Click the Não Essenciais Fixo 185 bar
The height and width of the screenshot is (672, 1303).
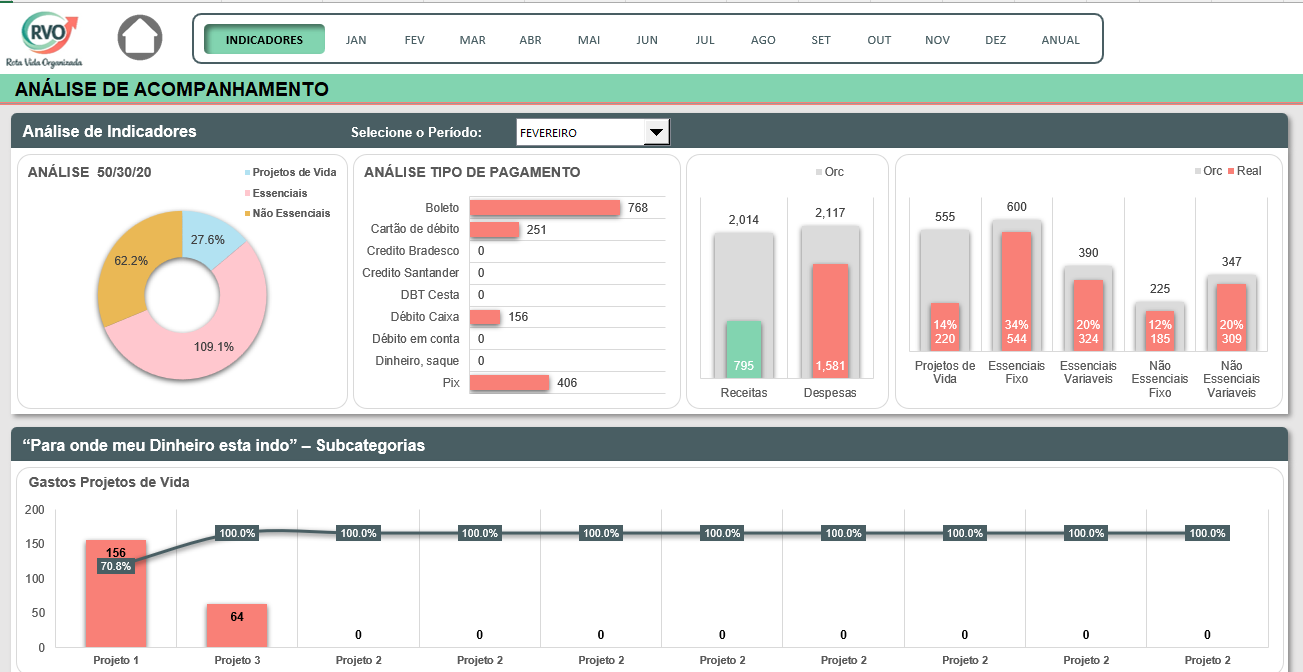click(1160, 331)
